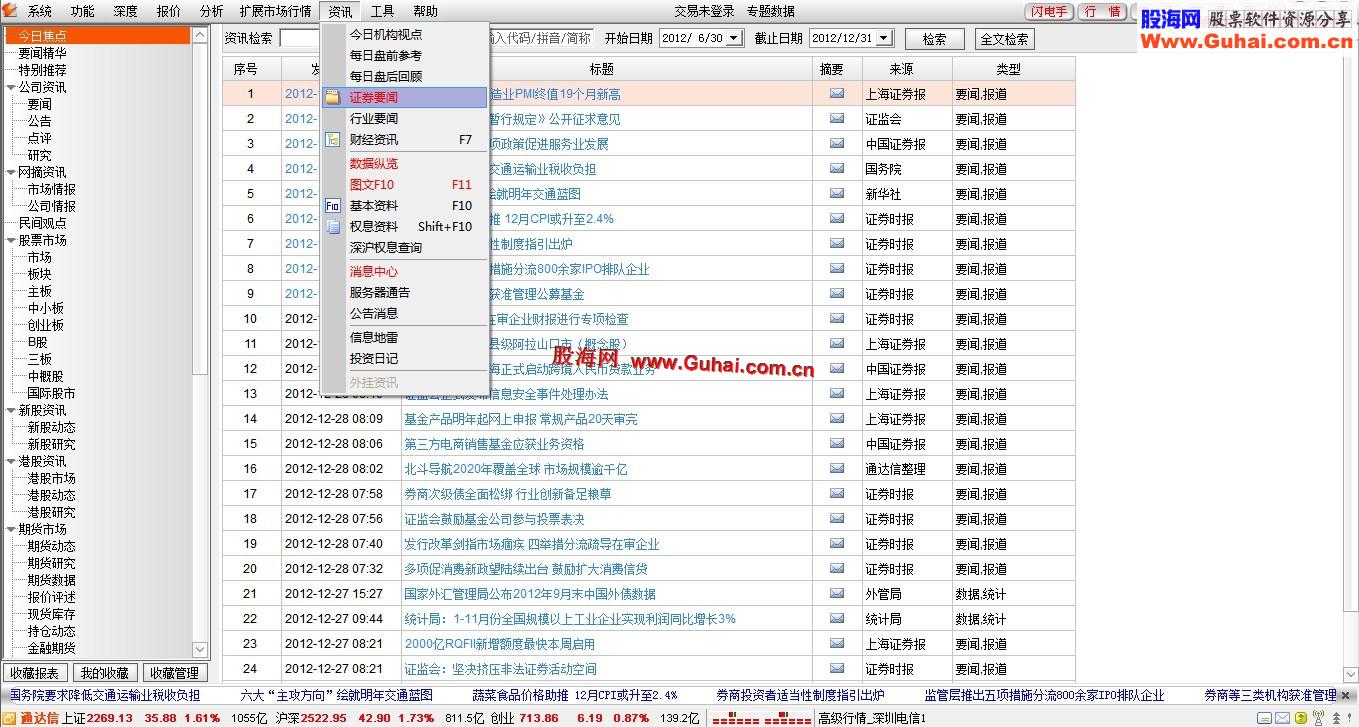Collapse the 港股资讯 tree node
The height and width of the screenshot is (727, 1359).
tap(11, 461)
